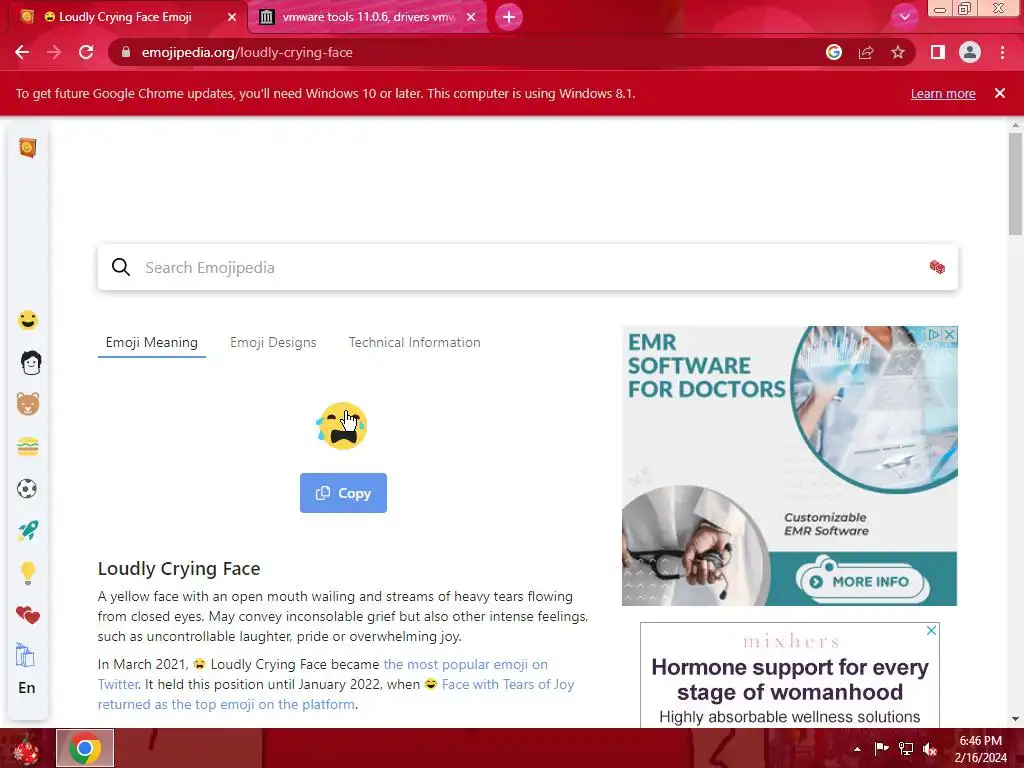Reload the page
The width and height of the screenshot is (1024, 768).
86,52
